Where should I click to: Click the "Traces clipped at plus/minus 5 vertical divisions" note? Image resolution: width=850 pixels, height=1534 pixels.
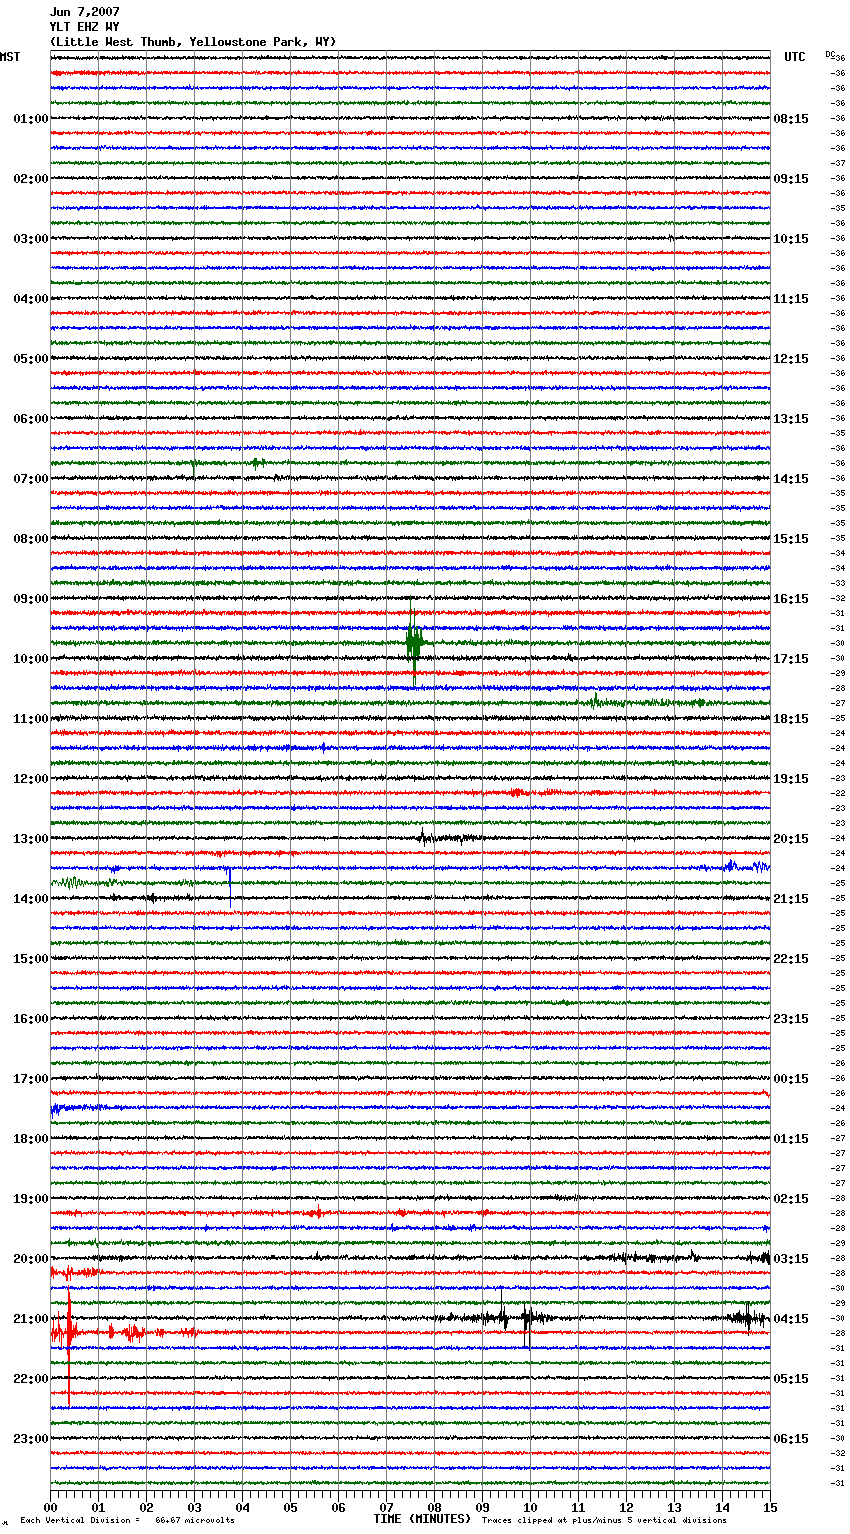pos(605,1521)
